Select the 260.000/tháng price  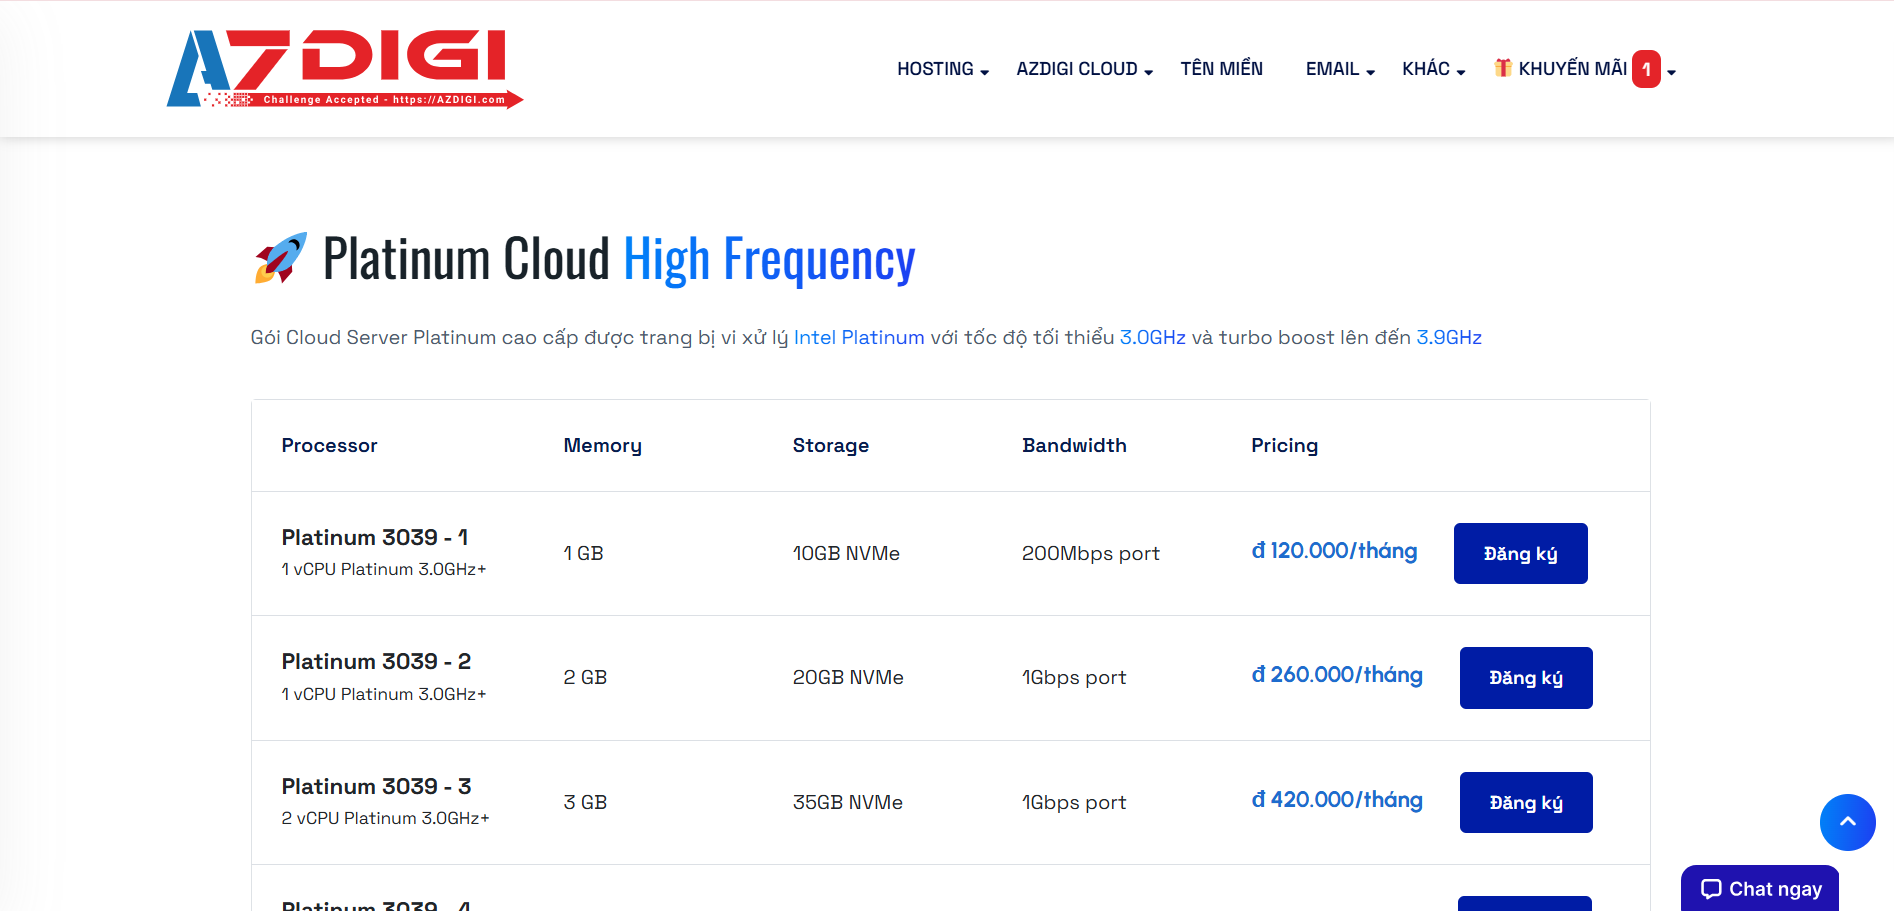[x=1337, y=675]
